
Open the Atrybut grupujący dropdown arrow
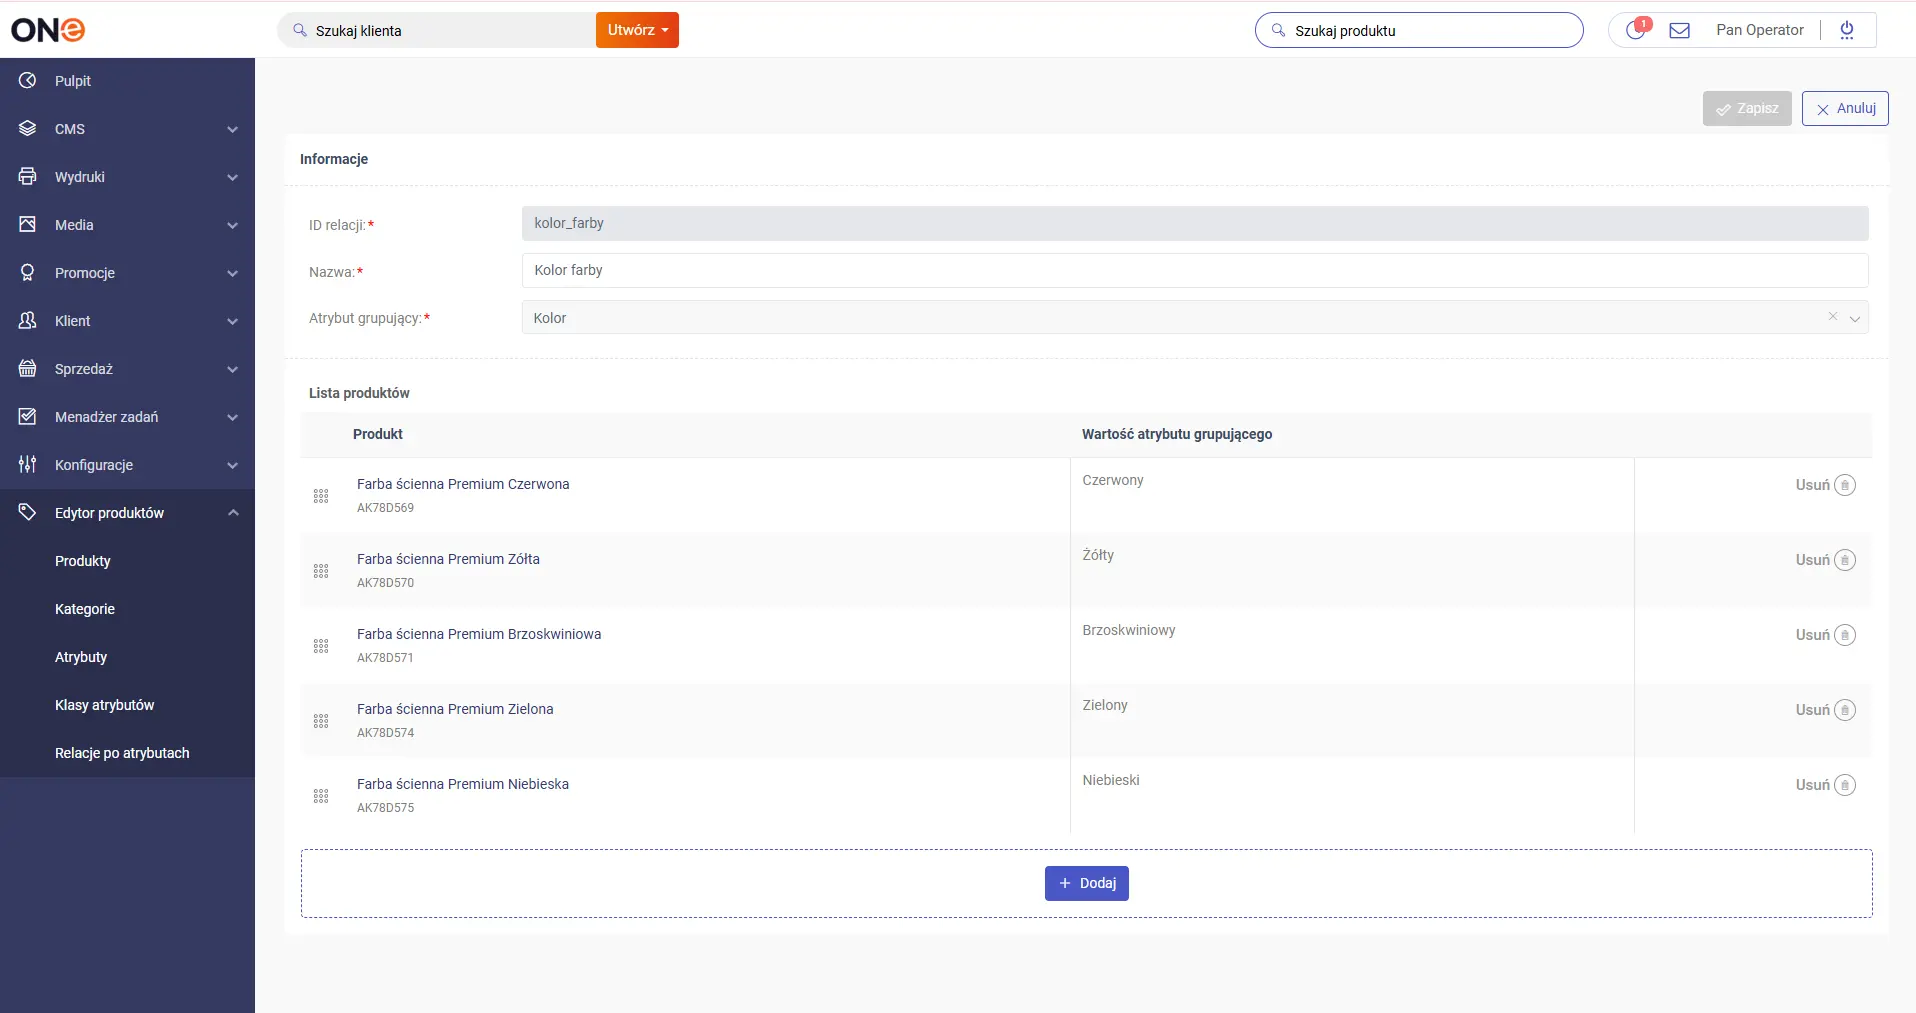click(x=1854, y=319)
